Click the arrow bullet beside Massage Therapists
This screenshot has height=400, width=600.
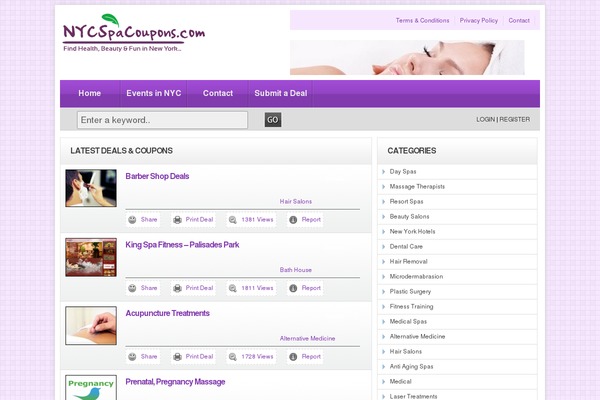coord(383,187)
